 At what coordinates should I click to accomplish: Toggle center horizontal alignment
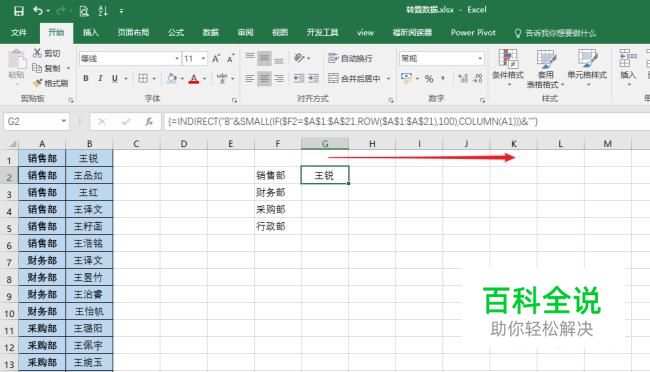point(264,78)
